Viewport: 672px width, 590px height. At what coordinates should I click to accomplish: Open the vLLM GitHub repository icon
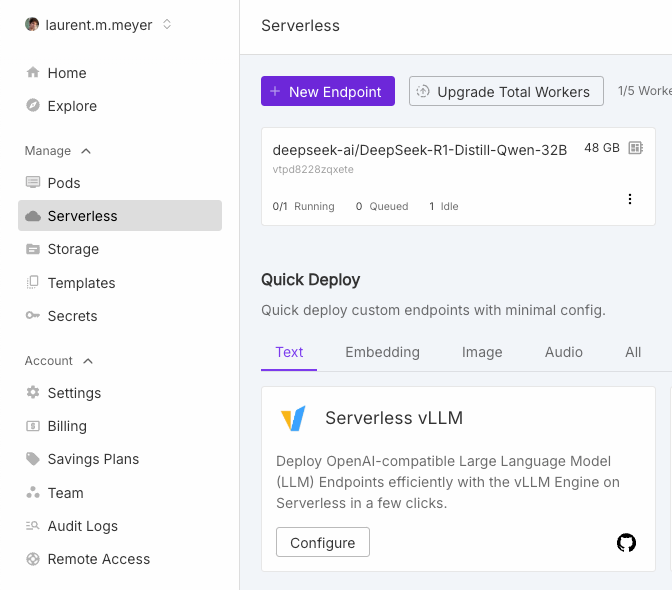[626, 542]
